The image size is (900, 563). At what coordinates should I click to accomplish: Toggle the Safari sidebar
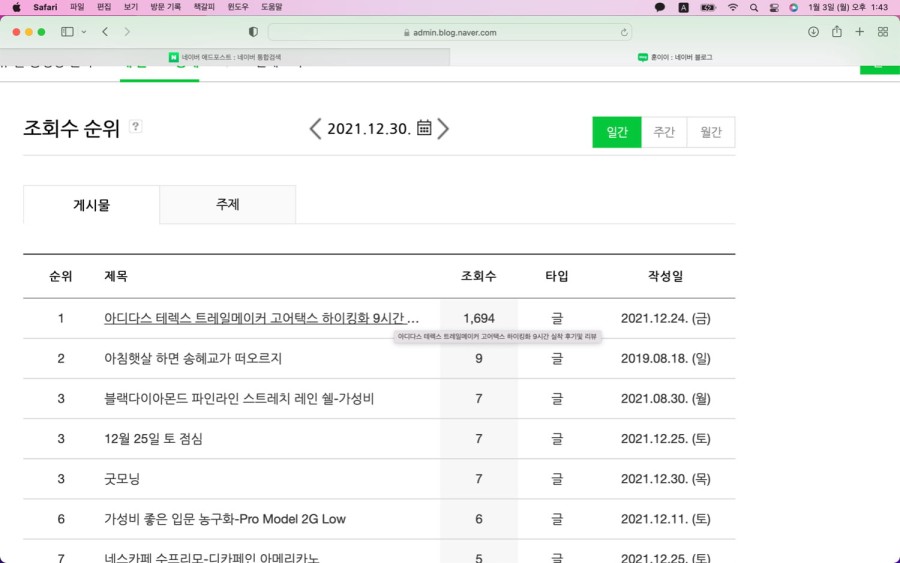(67, 32)
